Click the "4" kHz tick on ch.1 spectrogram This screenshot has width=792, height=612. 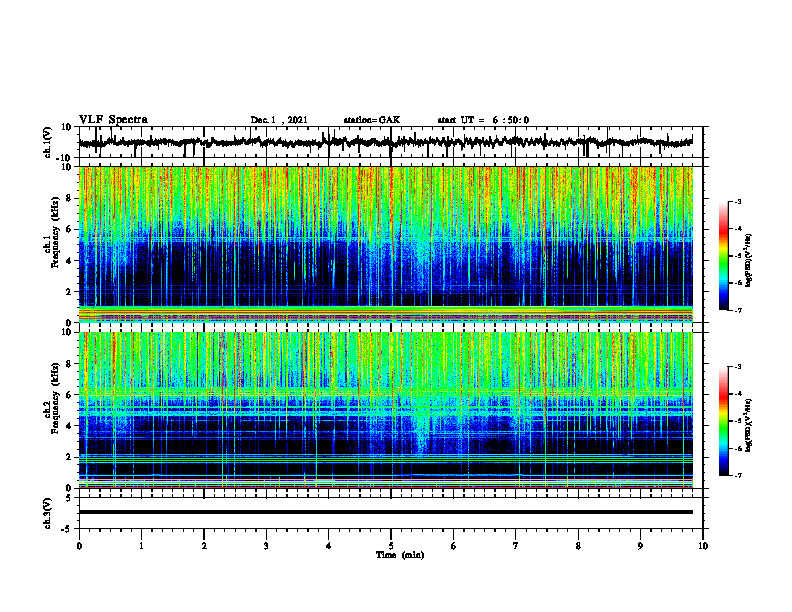69,261
